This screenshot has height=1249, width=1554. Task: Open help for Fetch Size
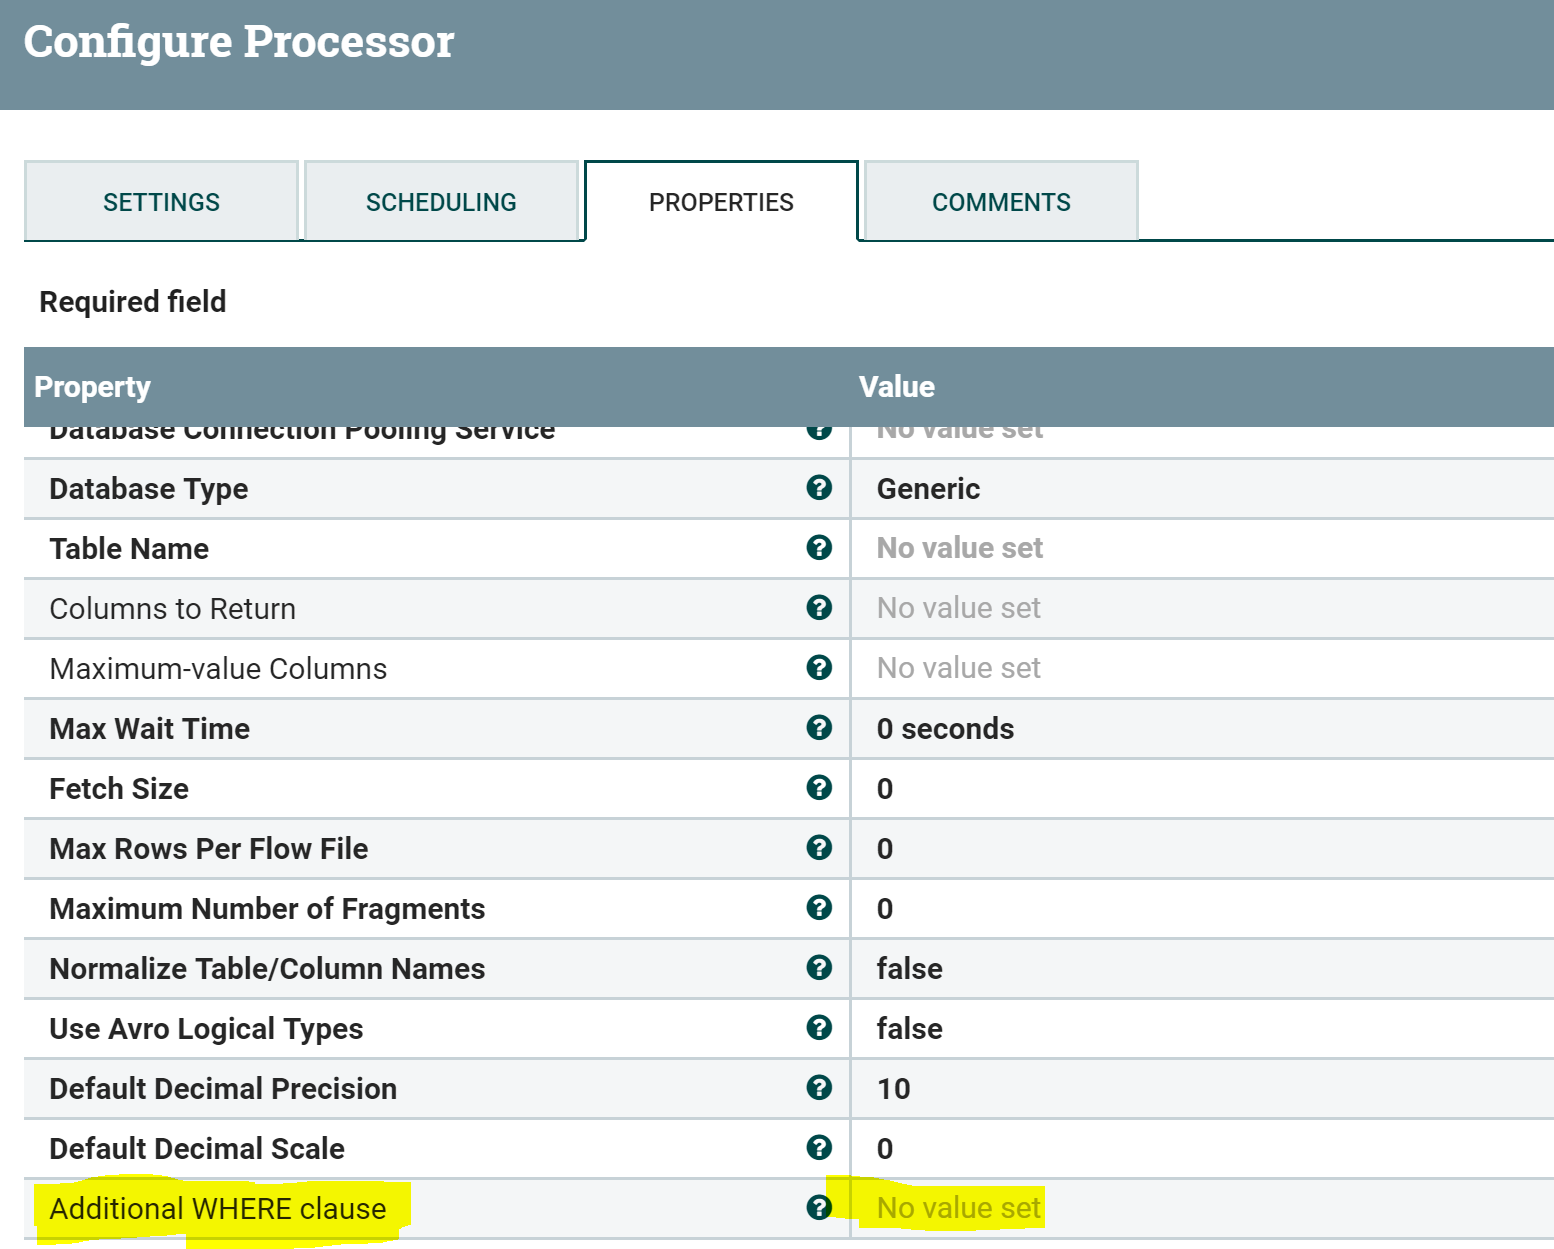[819, 788]
